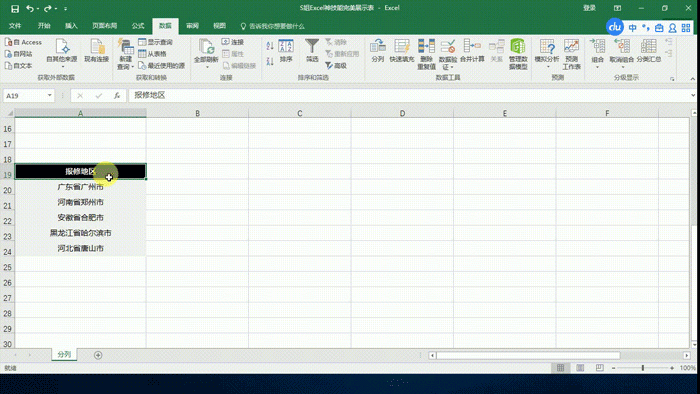This screenshot has height=394, width=700.
Task: Adjust the zoom slider handle
Action: 643,368
